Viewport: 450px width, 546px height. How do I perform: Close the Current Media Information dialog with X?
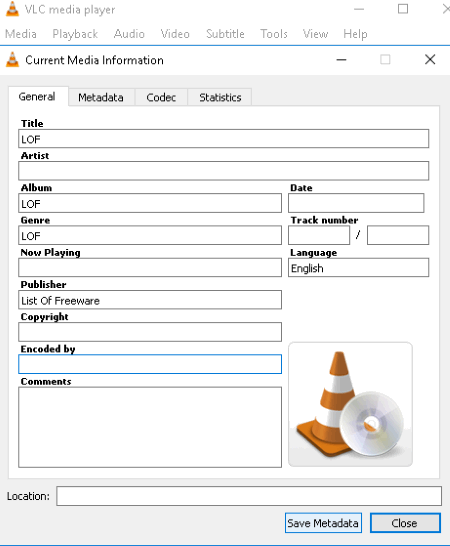point(430,60)
